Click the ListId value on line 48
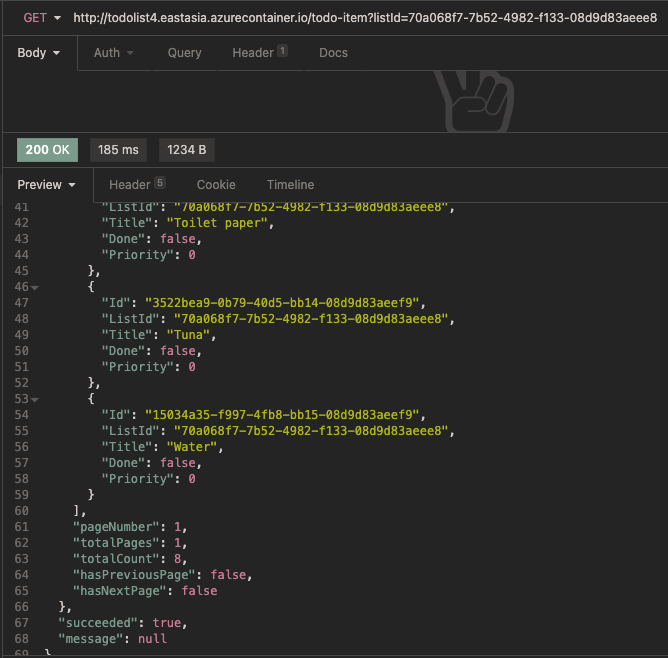 point(311,319)
